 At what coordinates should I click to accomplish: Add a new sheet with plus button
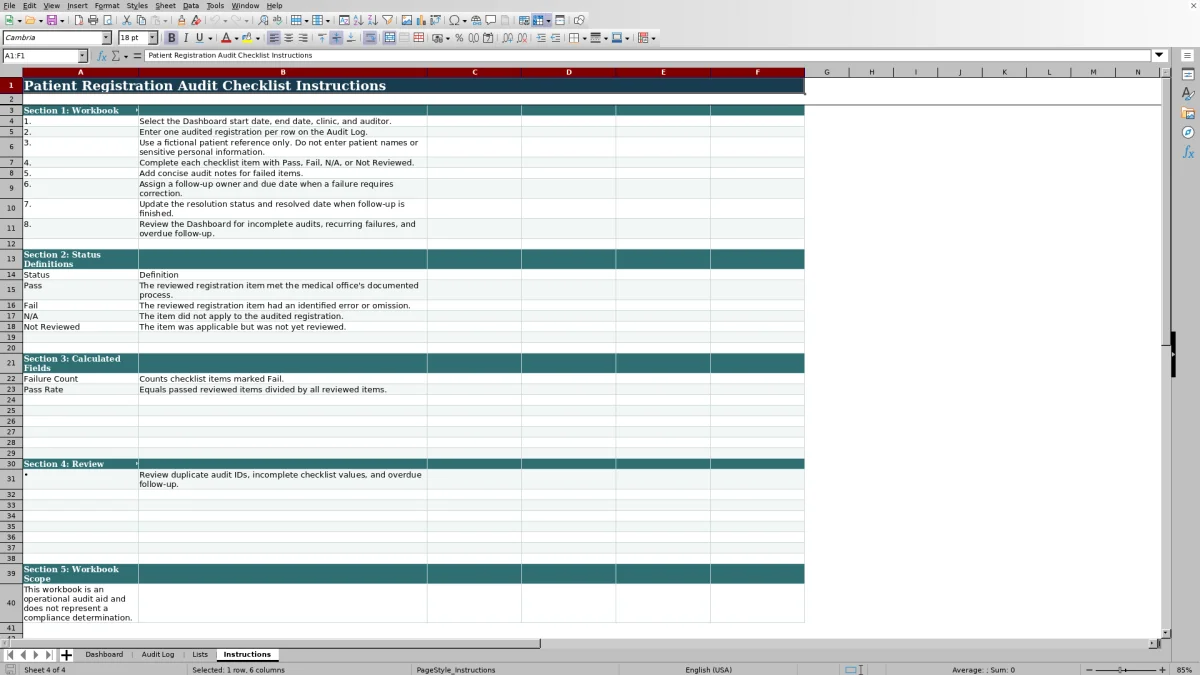coord(66,655)
